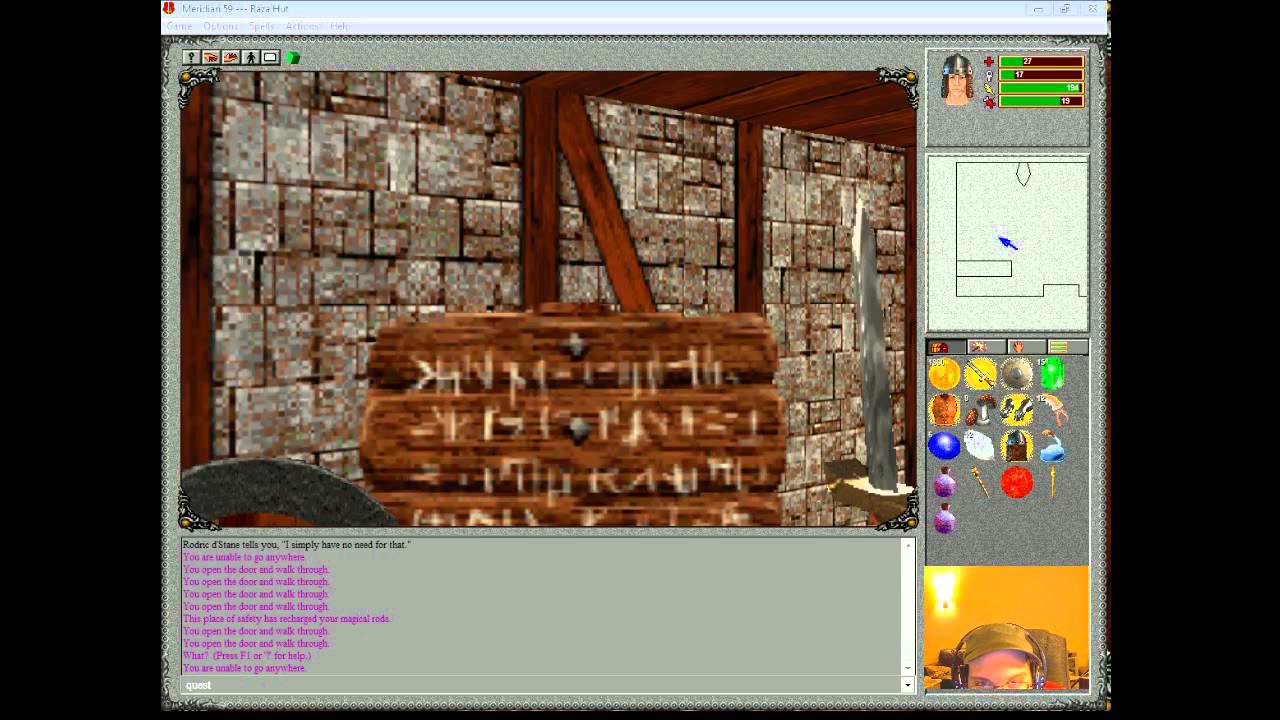The height and width of the screenshot is (720, 1280).
Task: Select the leather armor in inventory
Action: pyautogui.click(x=944, y=410)
